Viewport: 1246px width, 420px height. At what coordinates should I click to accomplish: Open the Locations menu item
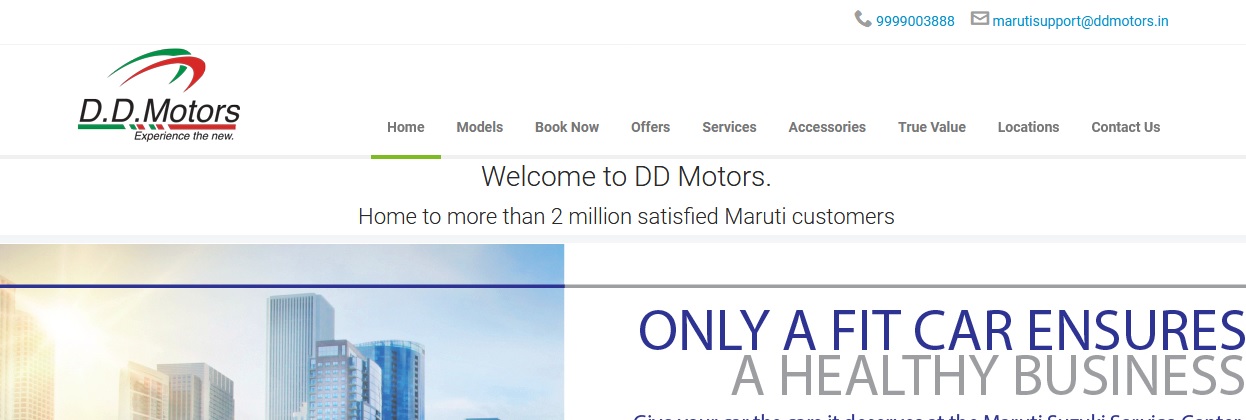(1028, 127)
